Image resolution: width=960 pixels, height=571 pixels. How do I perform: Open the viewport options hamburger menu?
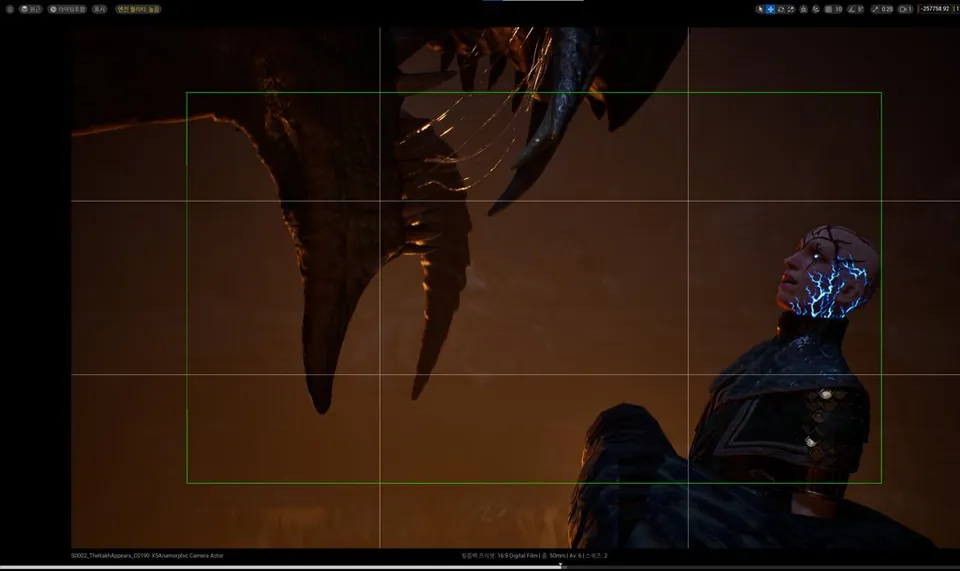point(9,9)
